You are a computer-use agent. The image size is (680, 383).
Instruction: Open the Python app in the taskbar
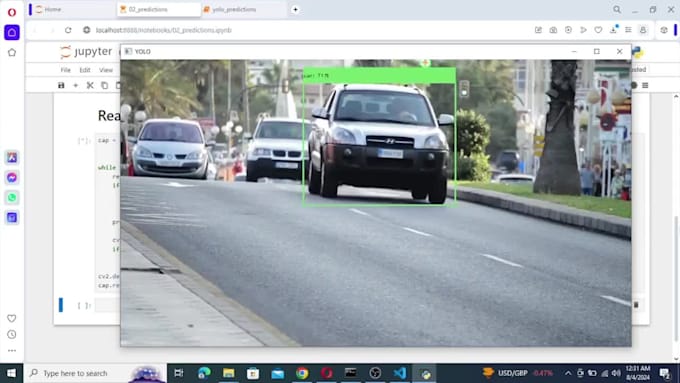point(425,373)
